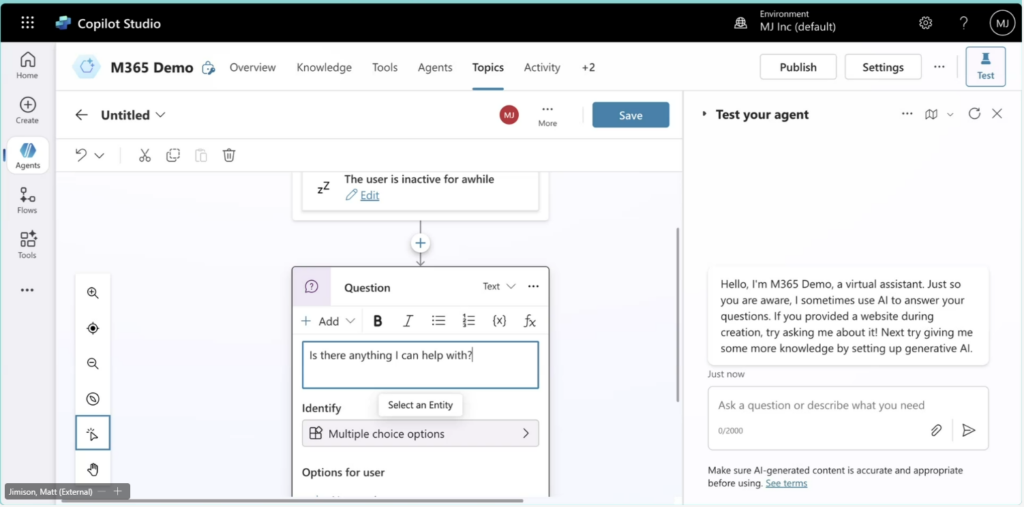Click the M365 Demo agent icon
1024x507 pixels.
pos(86,67)
